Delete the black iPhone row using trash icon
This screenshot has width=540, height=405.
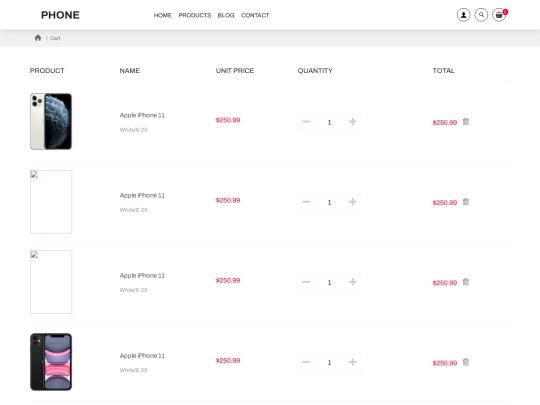(x=466, y=362)
